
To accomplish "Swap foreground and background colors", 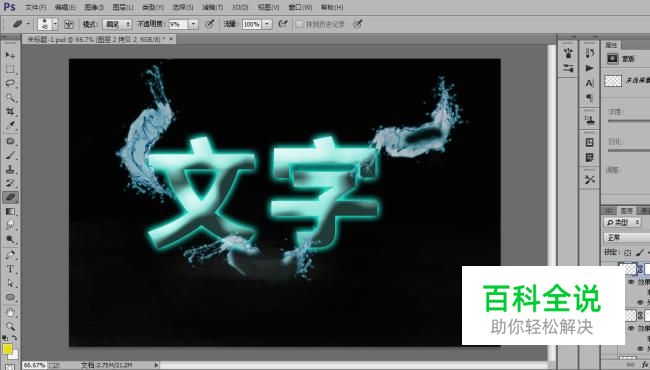I will point(15,338).
